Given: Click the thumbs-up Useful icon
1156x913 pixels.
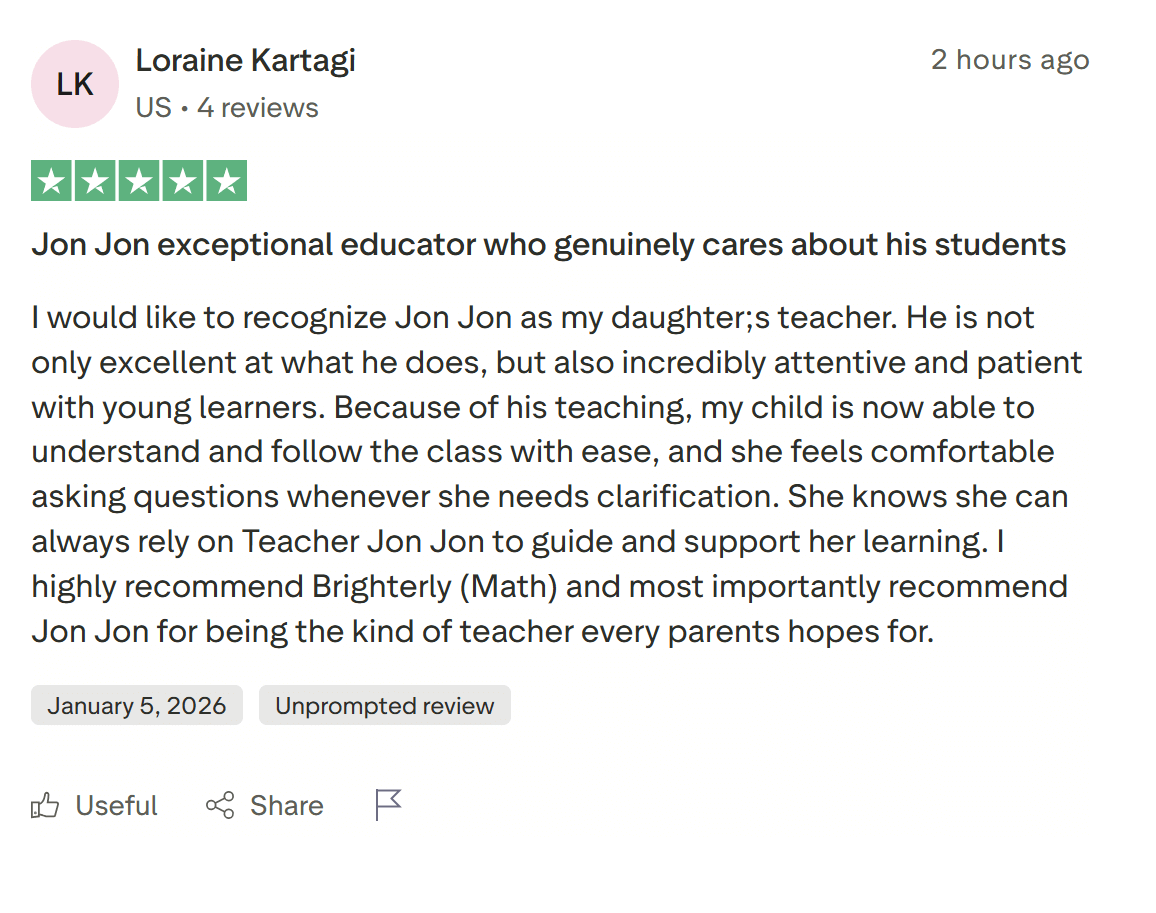Looking at the screenshot, I should click(45, 805).
